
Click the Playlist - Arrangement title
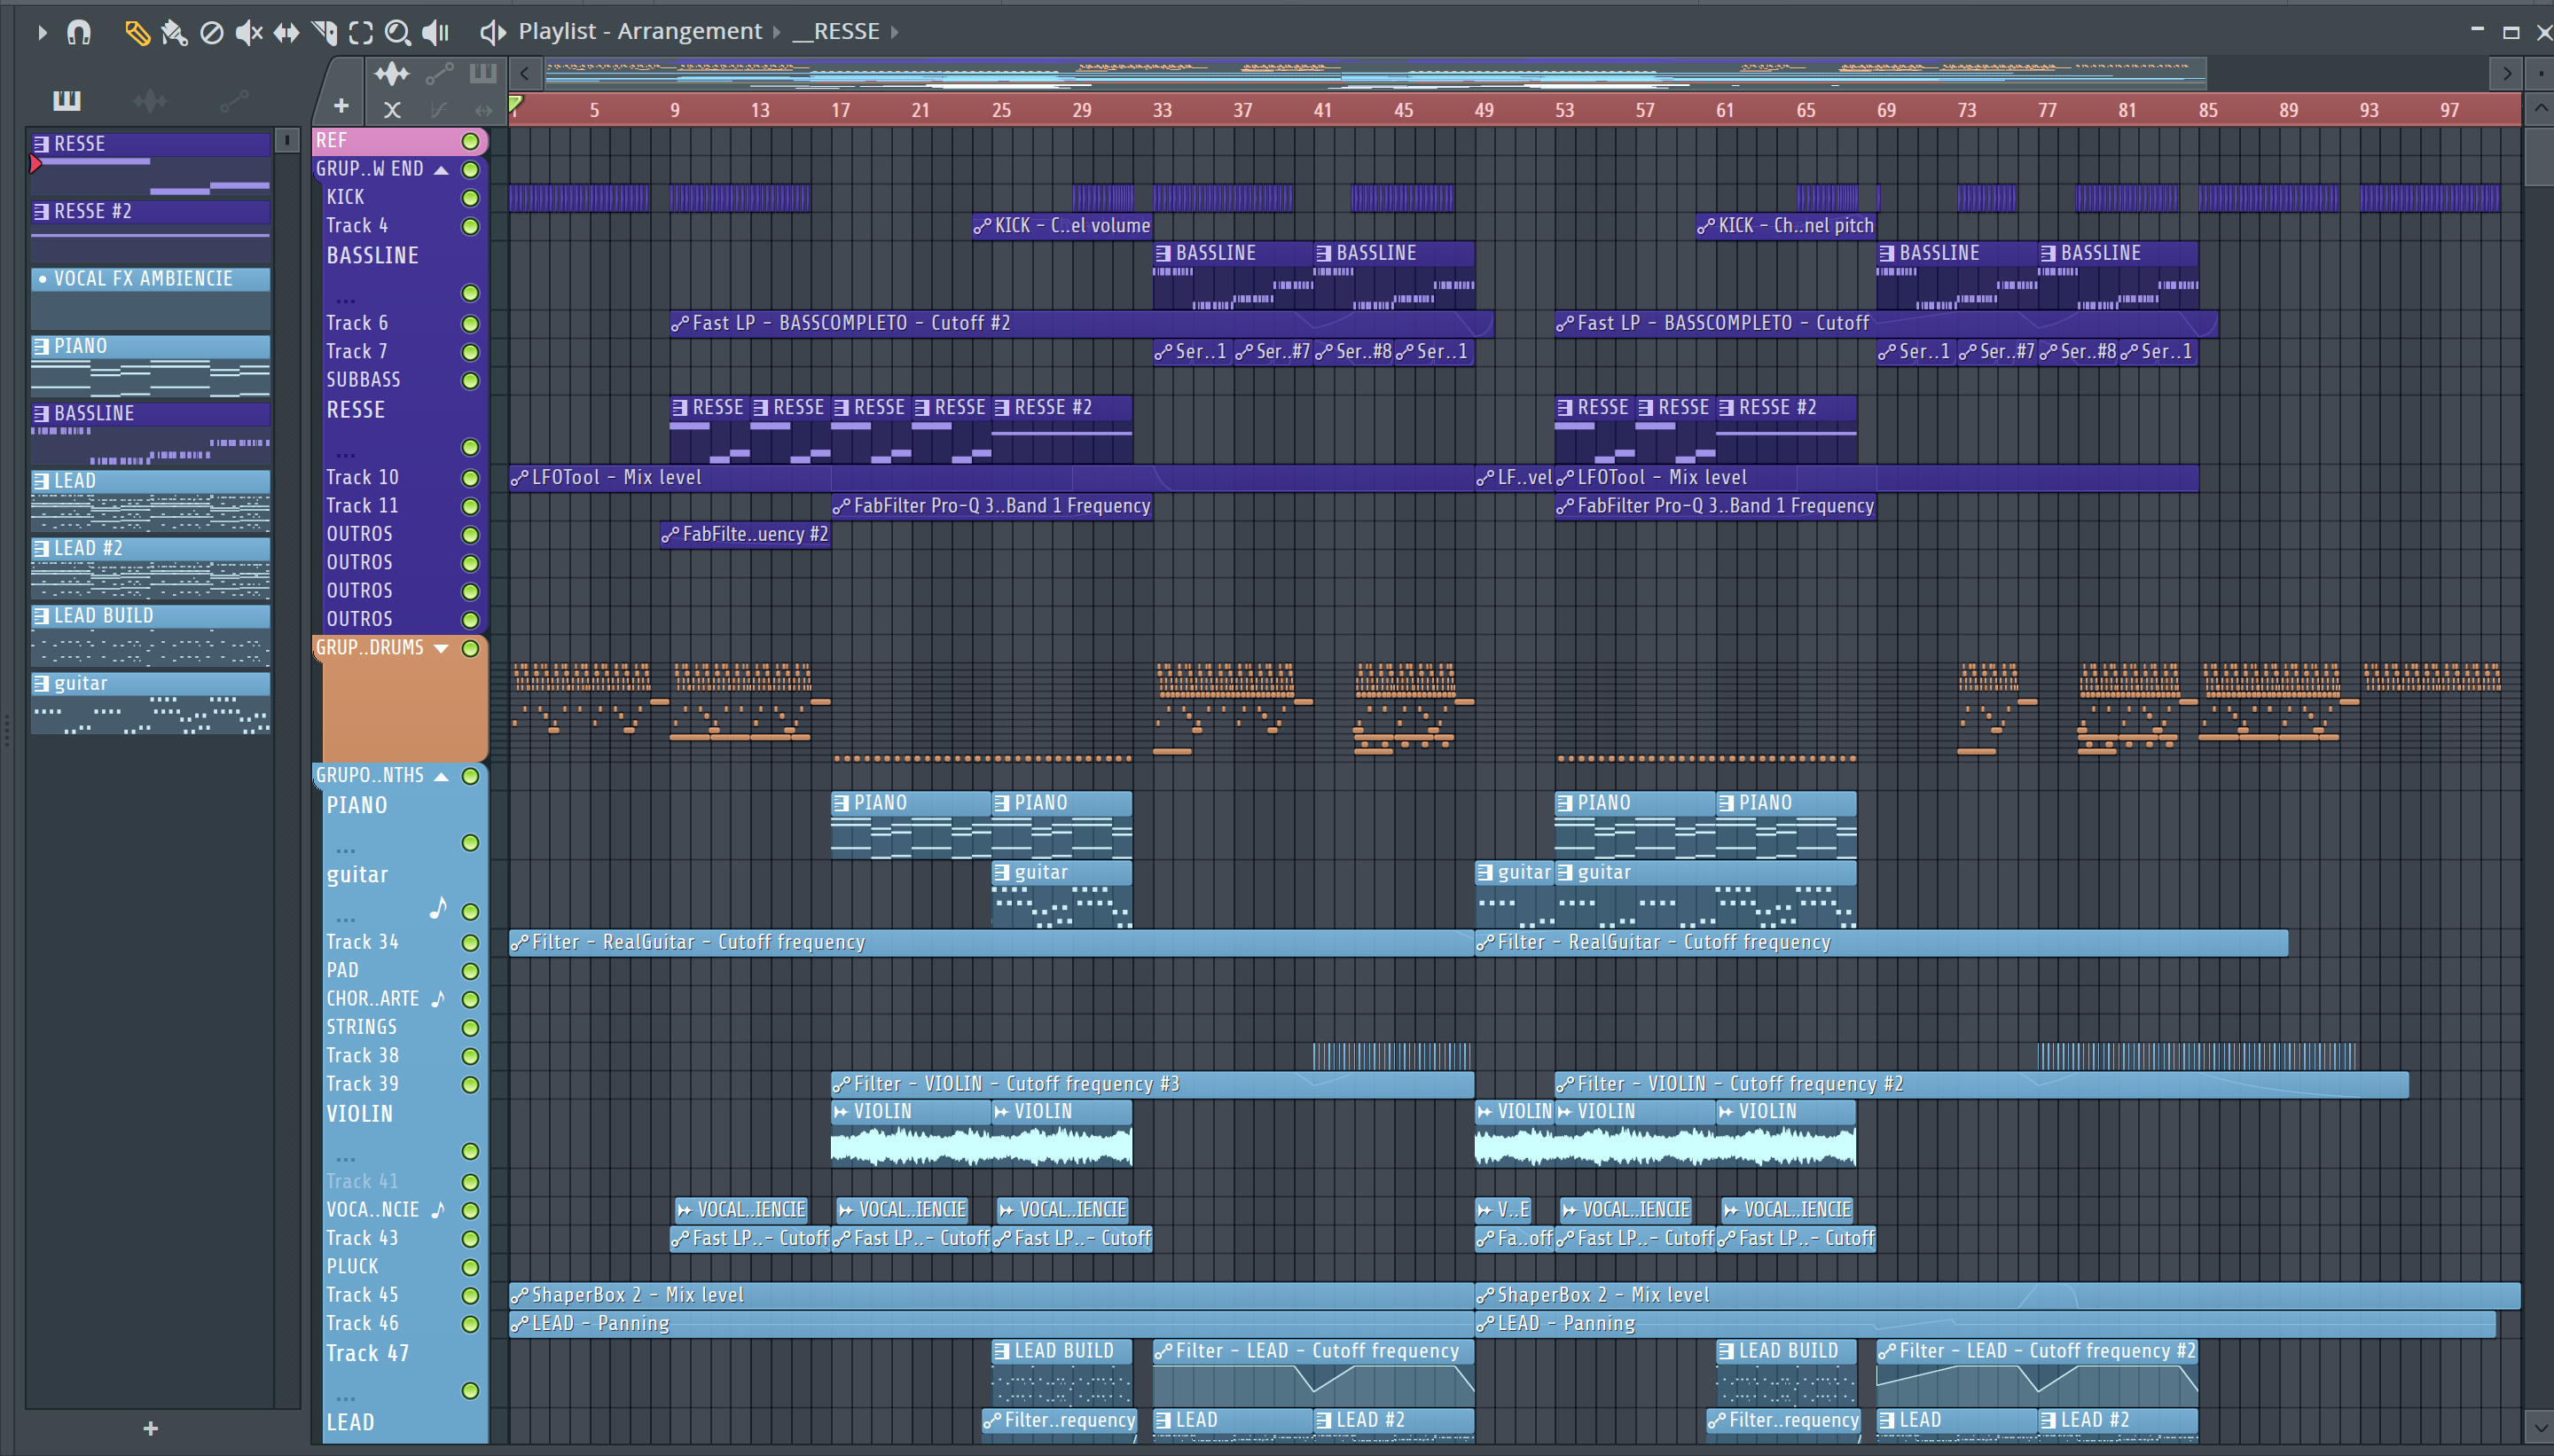(x=640, y=32)
